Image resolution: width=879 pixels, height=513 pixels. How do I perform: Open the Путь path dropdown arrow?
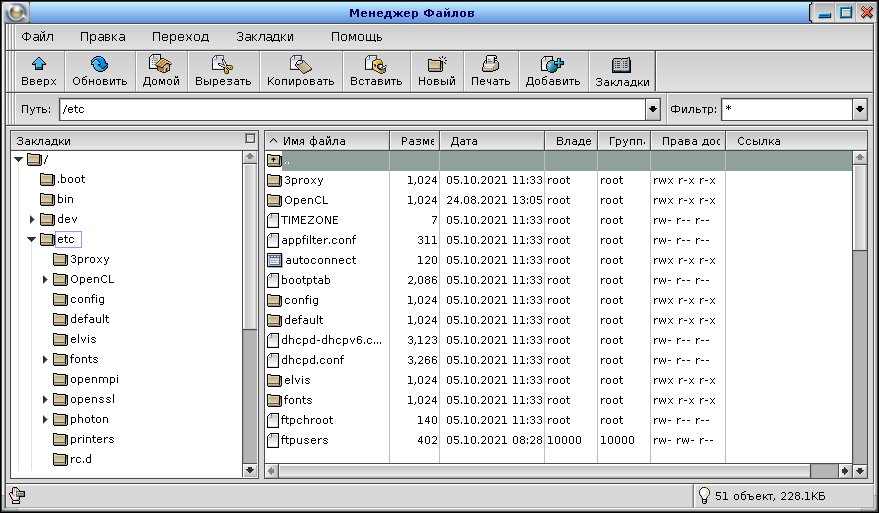(x=654, y=109)
